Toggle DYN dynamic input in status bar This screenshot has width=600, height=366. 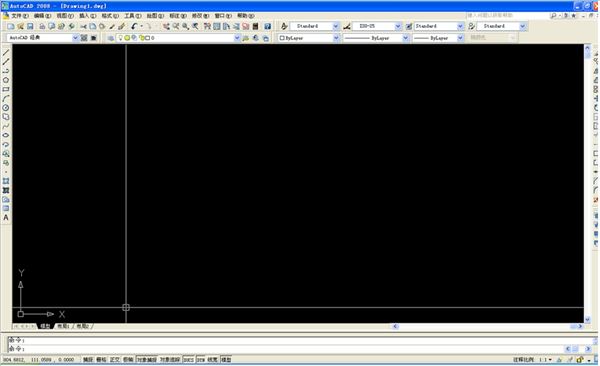[x=201, y=359]
